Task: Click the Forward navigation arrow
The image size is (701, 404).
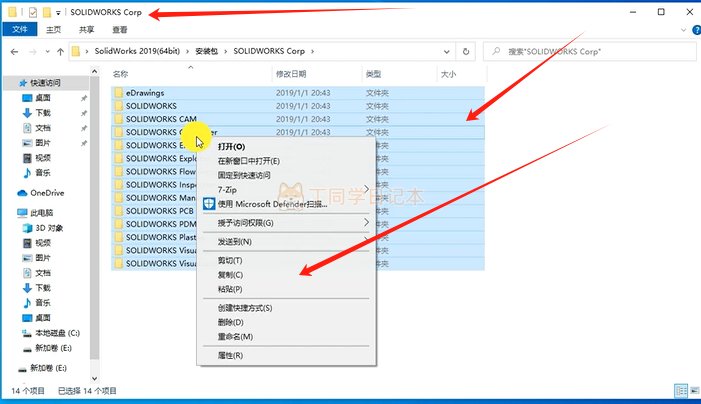Action: pos(33,52)
